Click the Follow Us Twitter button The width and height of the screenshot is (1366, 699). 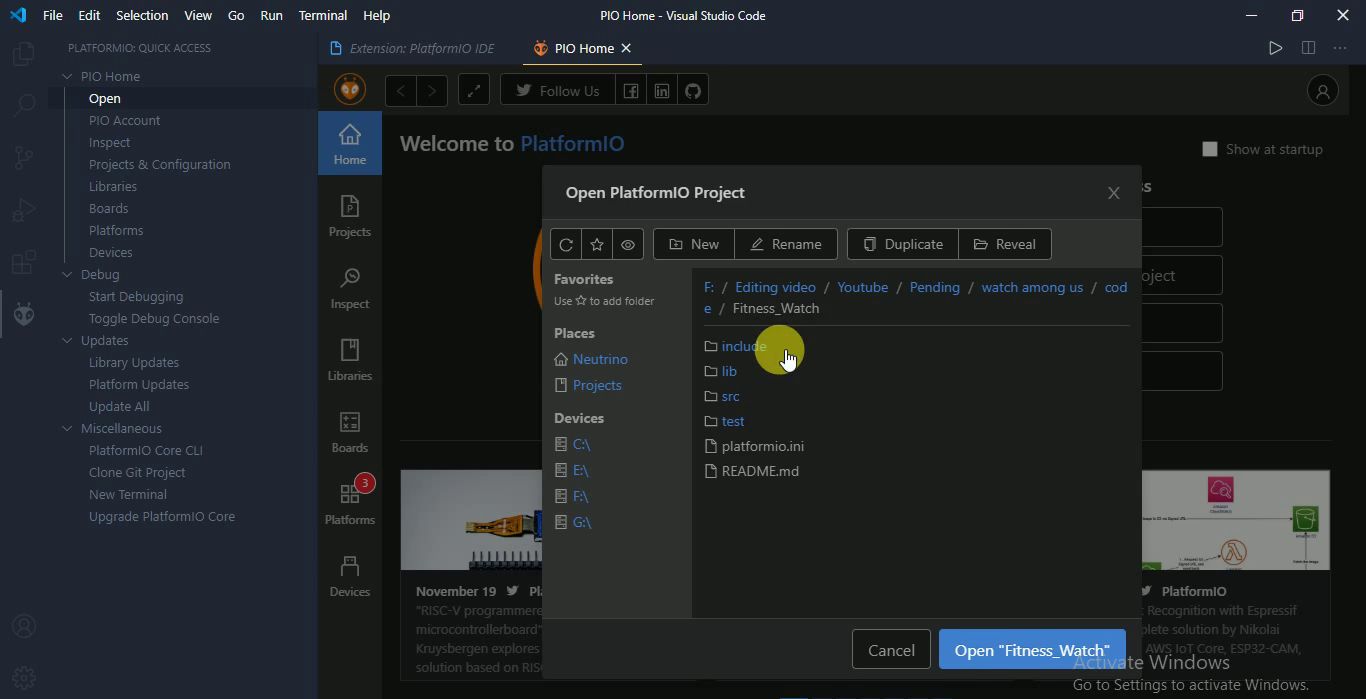click(x=558, y=91)
